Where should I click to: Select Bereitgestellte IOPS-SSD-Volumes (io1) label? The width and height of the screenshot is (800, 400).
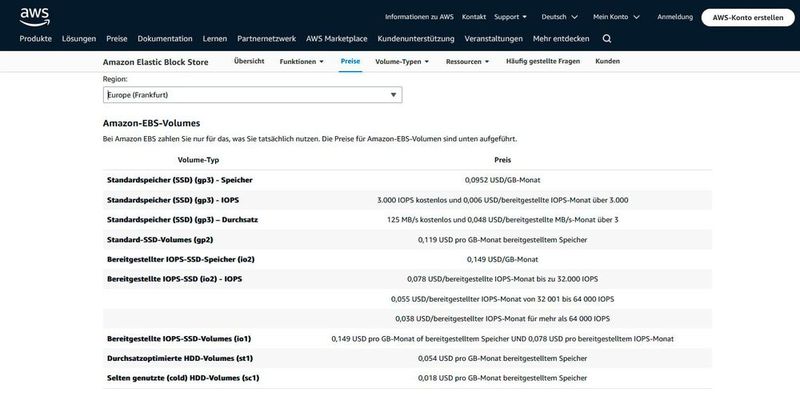(x=179, y=339)
